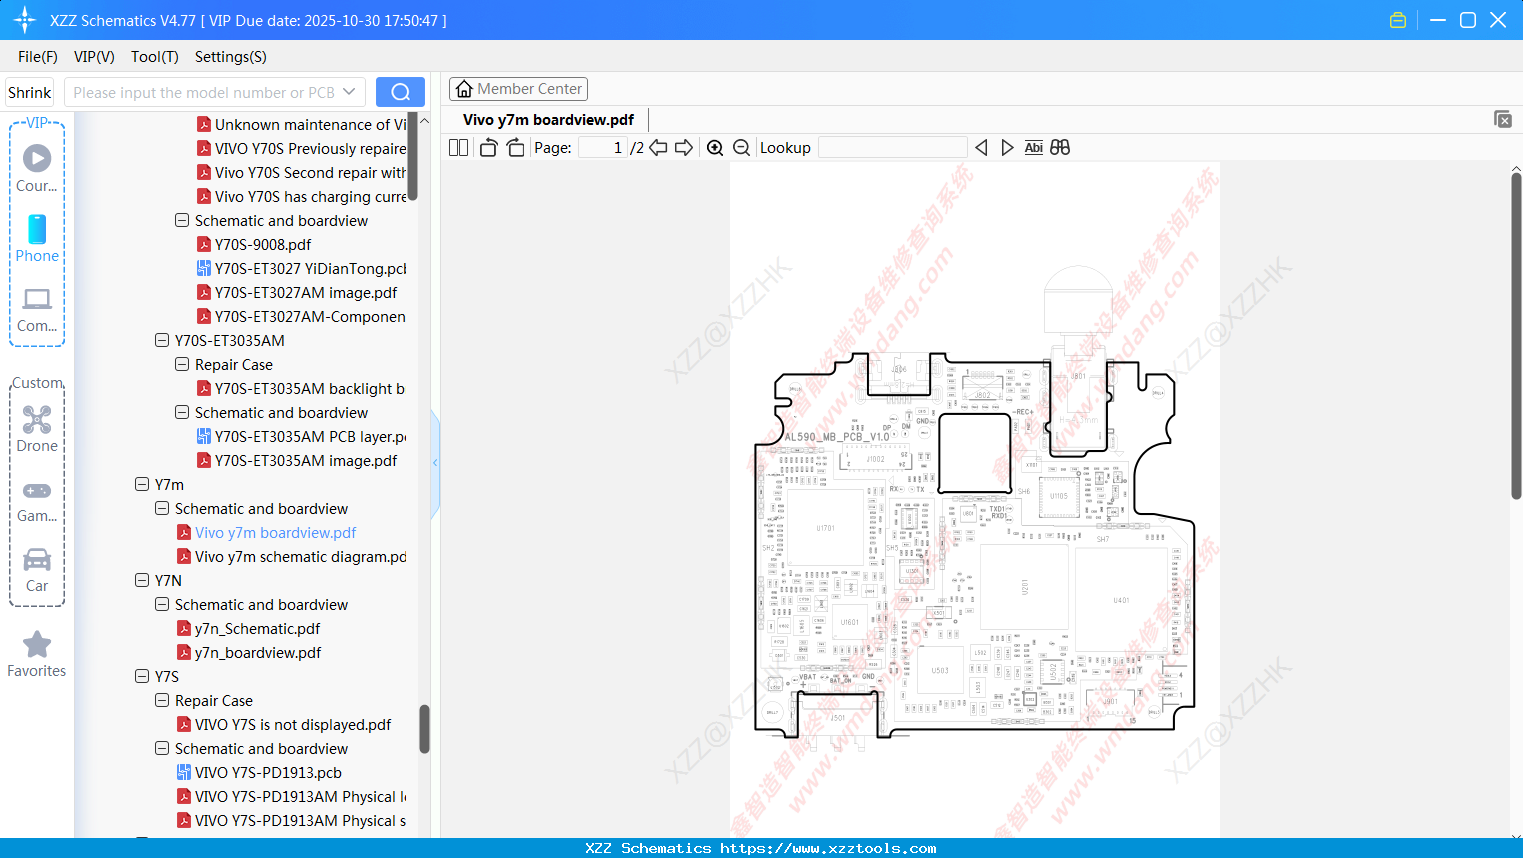Open the Course section in sidebar
This screenshot has height=858, width=1523.
click(x=37, y=168)
